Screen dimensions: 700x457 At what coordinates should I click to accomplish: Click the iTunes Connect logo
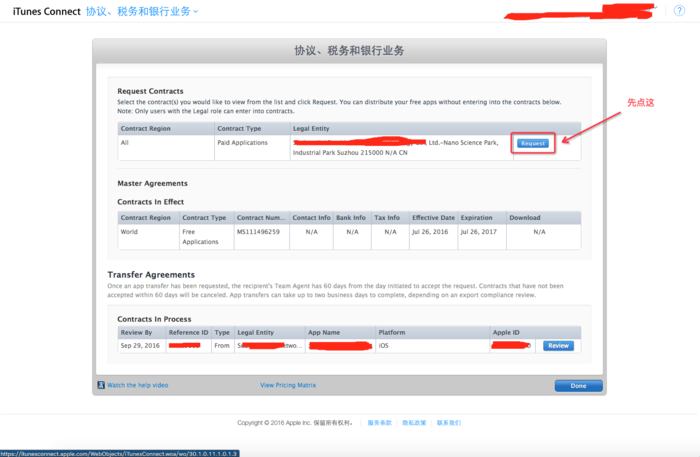(x=46, y=11)
